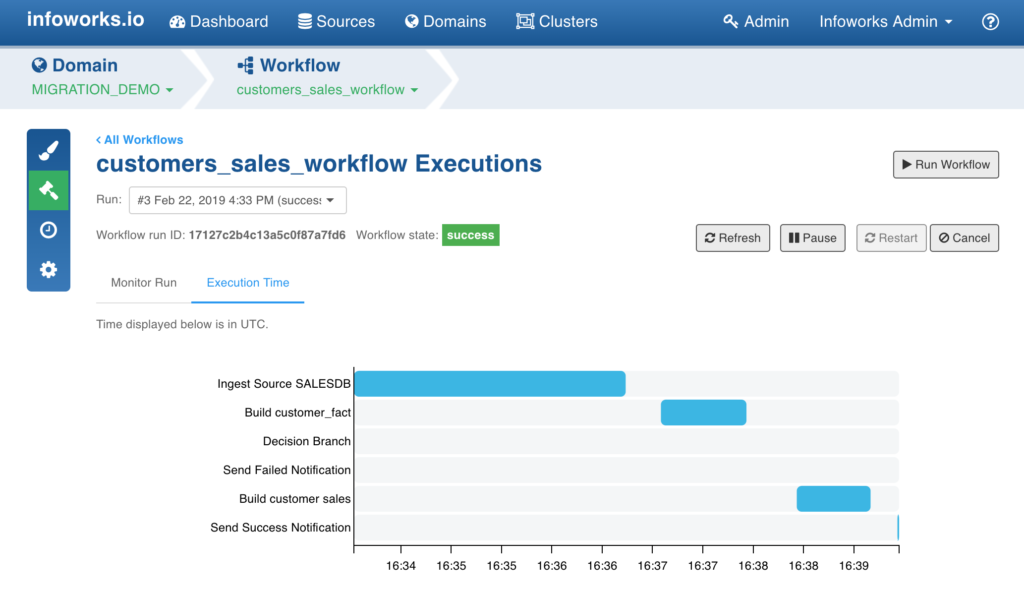
Task: Open the Dashboard from top navigation
Action: [218, 20]
